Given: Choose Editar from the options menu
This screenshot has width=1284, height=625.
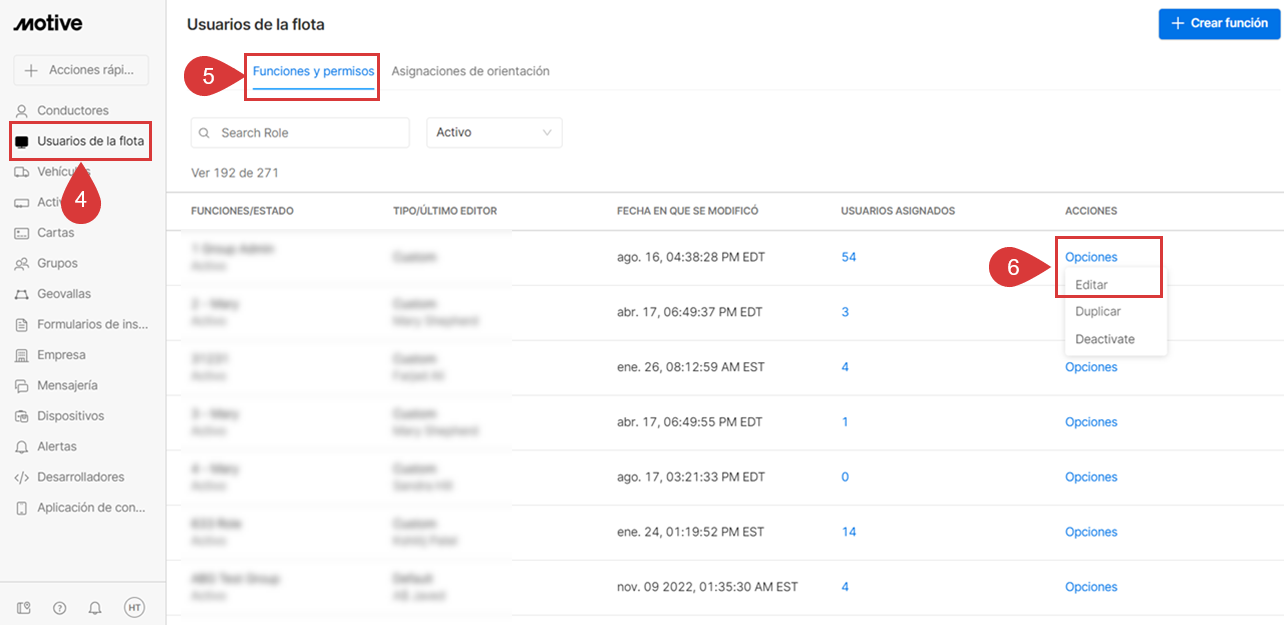Looking at the screenshot, I should (1091, 285).
